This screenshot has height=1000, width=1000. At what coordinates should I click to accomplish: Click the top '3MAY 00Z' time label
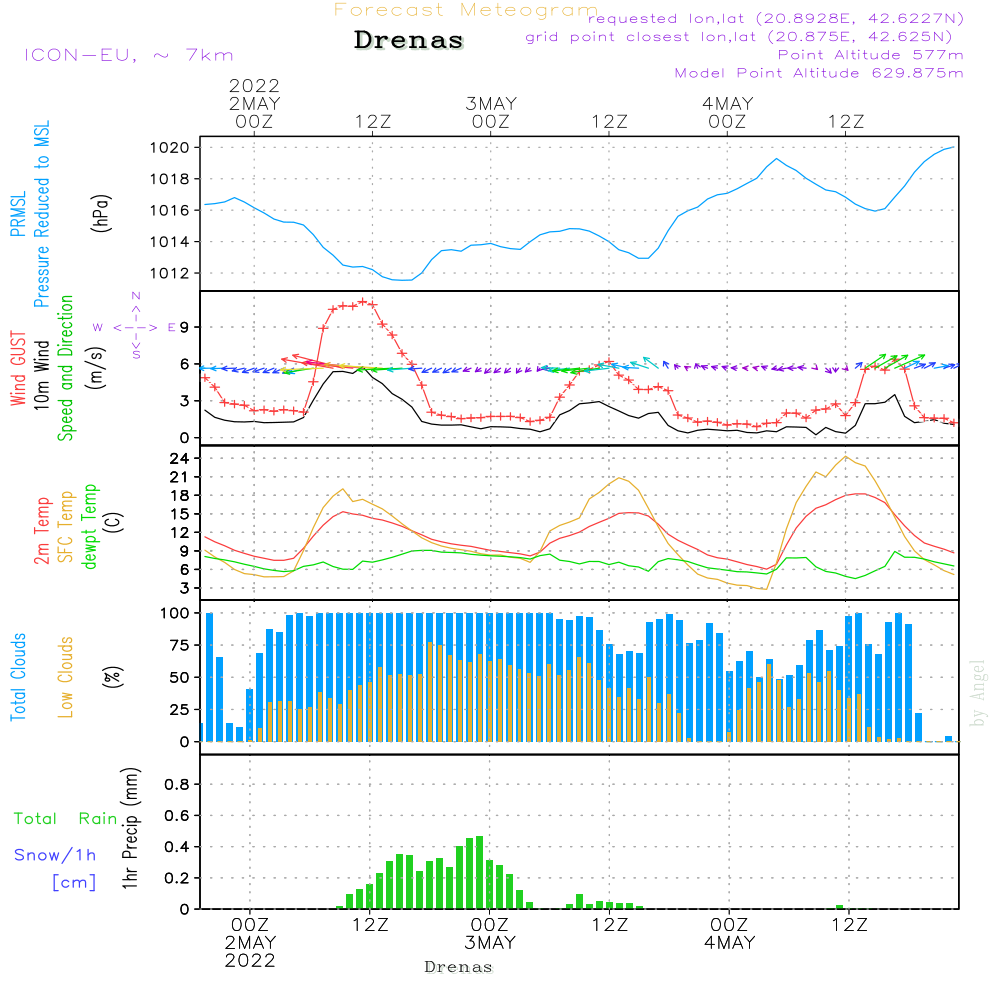(x=490, y=113)
